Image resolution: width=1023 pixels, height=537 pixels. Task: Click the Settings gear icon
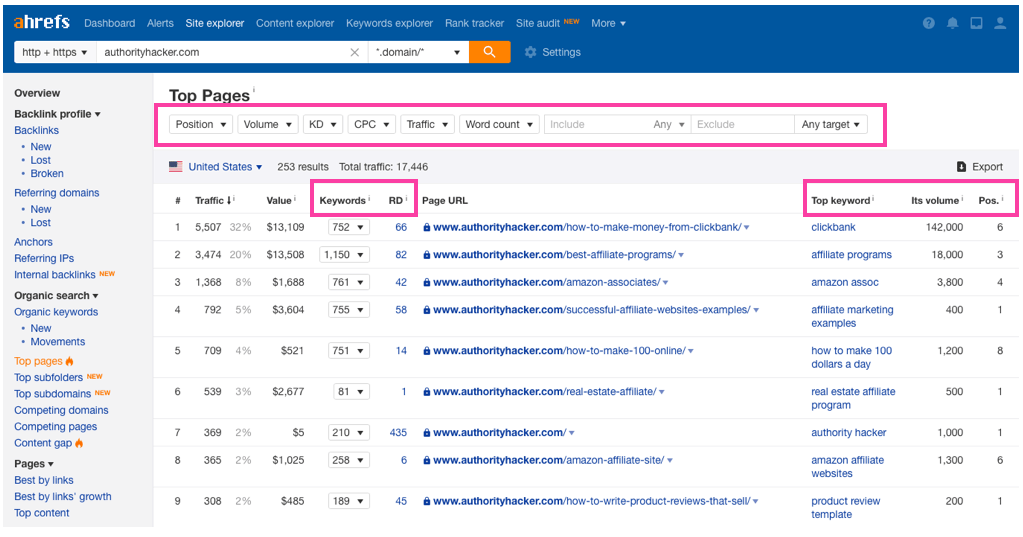point(530,52)
